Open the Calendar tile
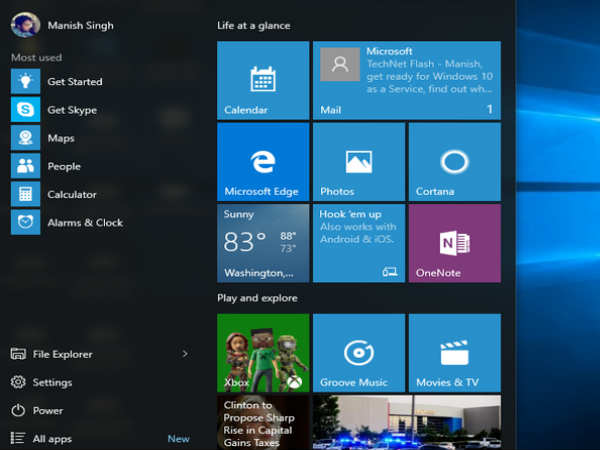 [x=263, y=80]
